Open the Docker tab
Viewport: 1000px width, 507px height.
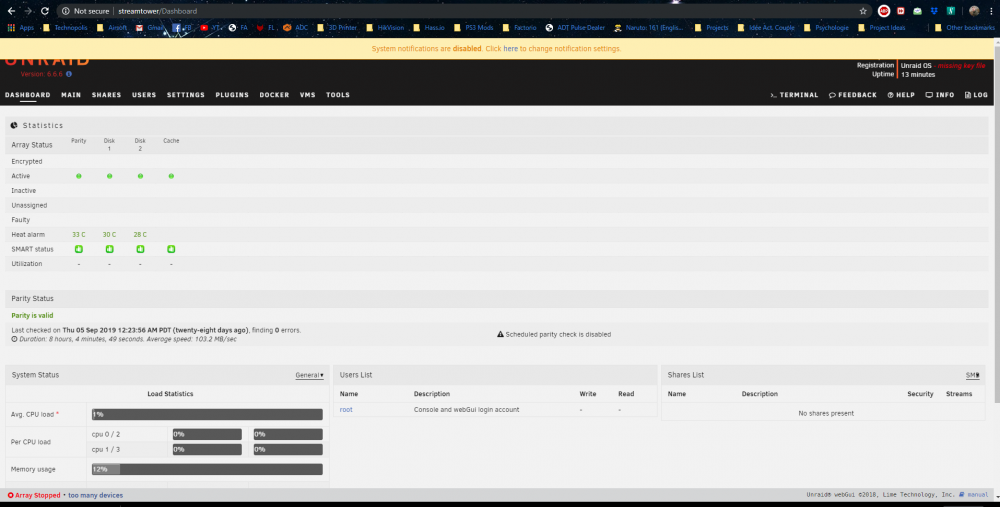tap(274, 95)
